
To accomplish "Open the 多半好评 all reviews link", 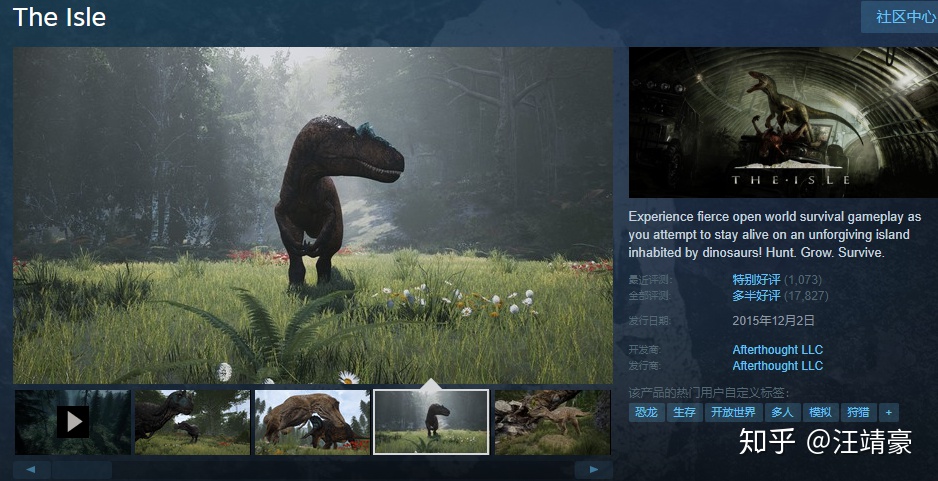I will click(756, 296).
